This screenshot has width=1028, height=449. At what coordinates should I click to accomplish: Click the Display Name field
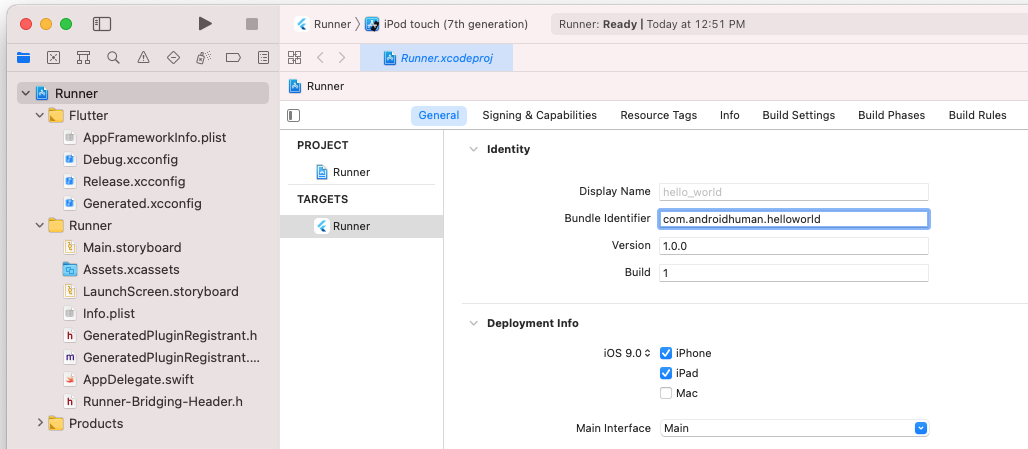pos(794,192)
